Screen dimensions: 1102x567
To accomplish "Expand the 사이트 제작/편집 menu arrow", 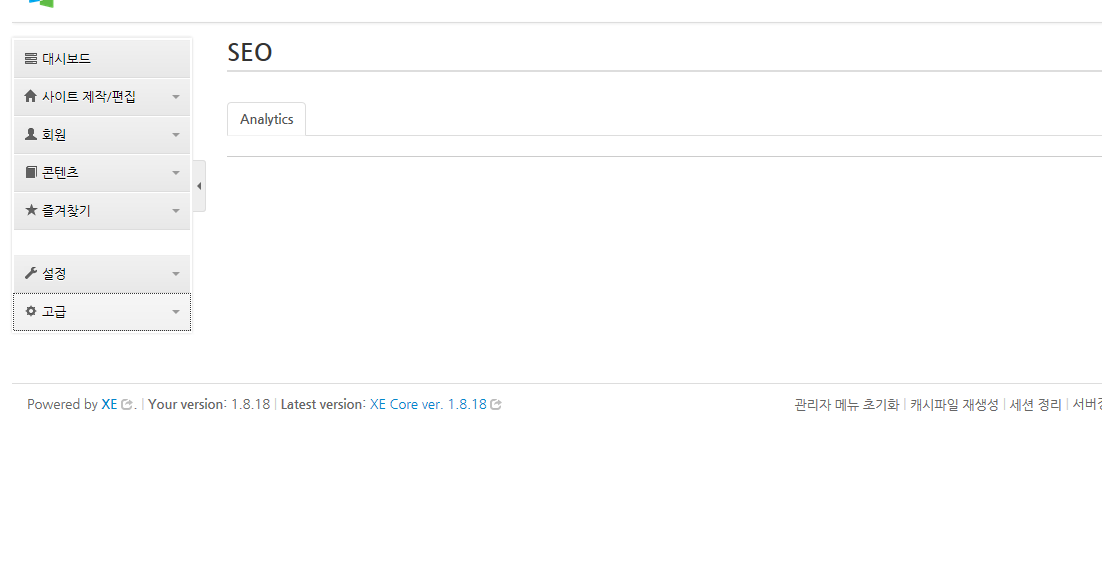I will (x=176, y=98).
